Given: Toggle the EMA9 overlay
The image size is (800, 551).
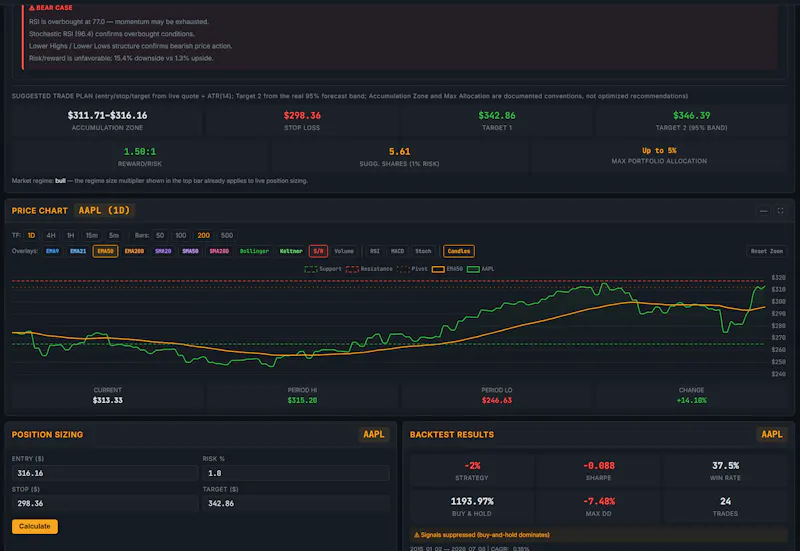Looking at the screenshot, I should coord(53,251).
